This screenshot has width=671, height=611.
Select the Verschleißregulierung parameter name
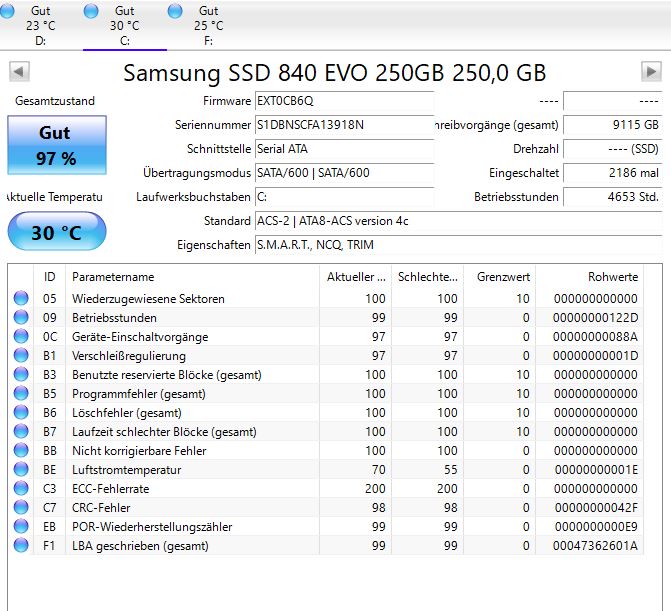coord(129,356)
